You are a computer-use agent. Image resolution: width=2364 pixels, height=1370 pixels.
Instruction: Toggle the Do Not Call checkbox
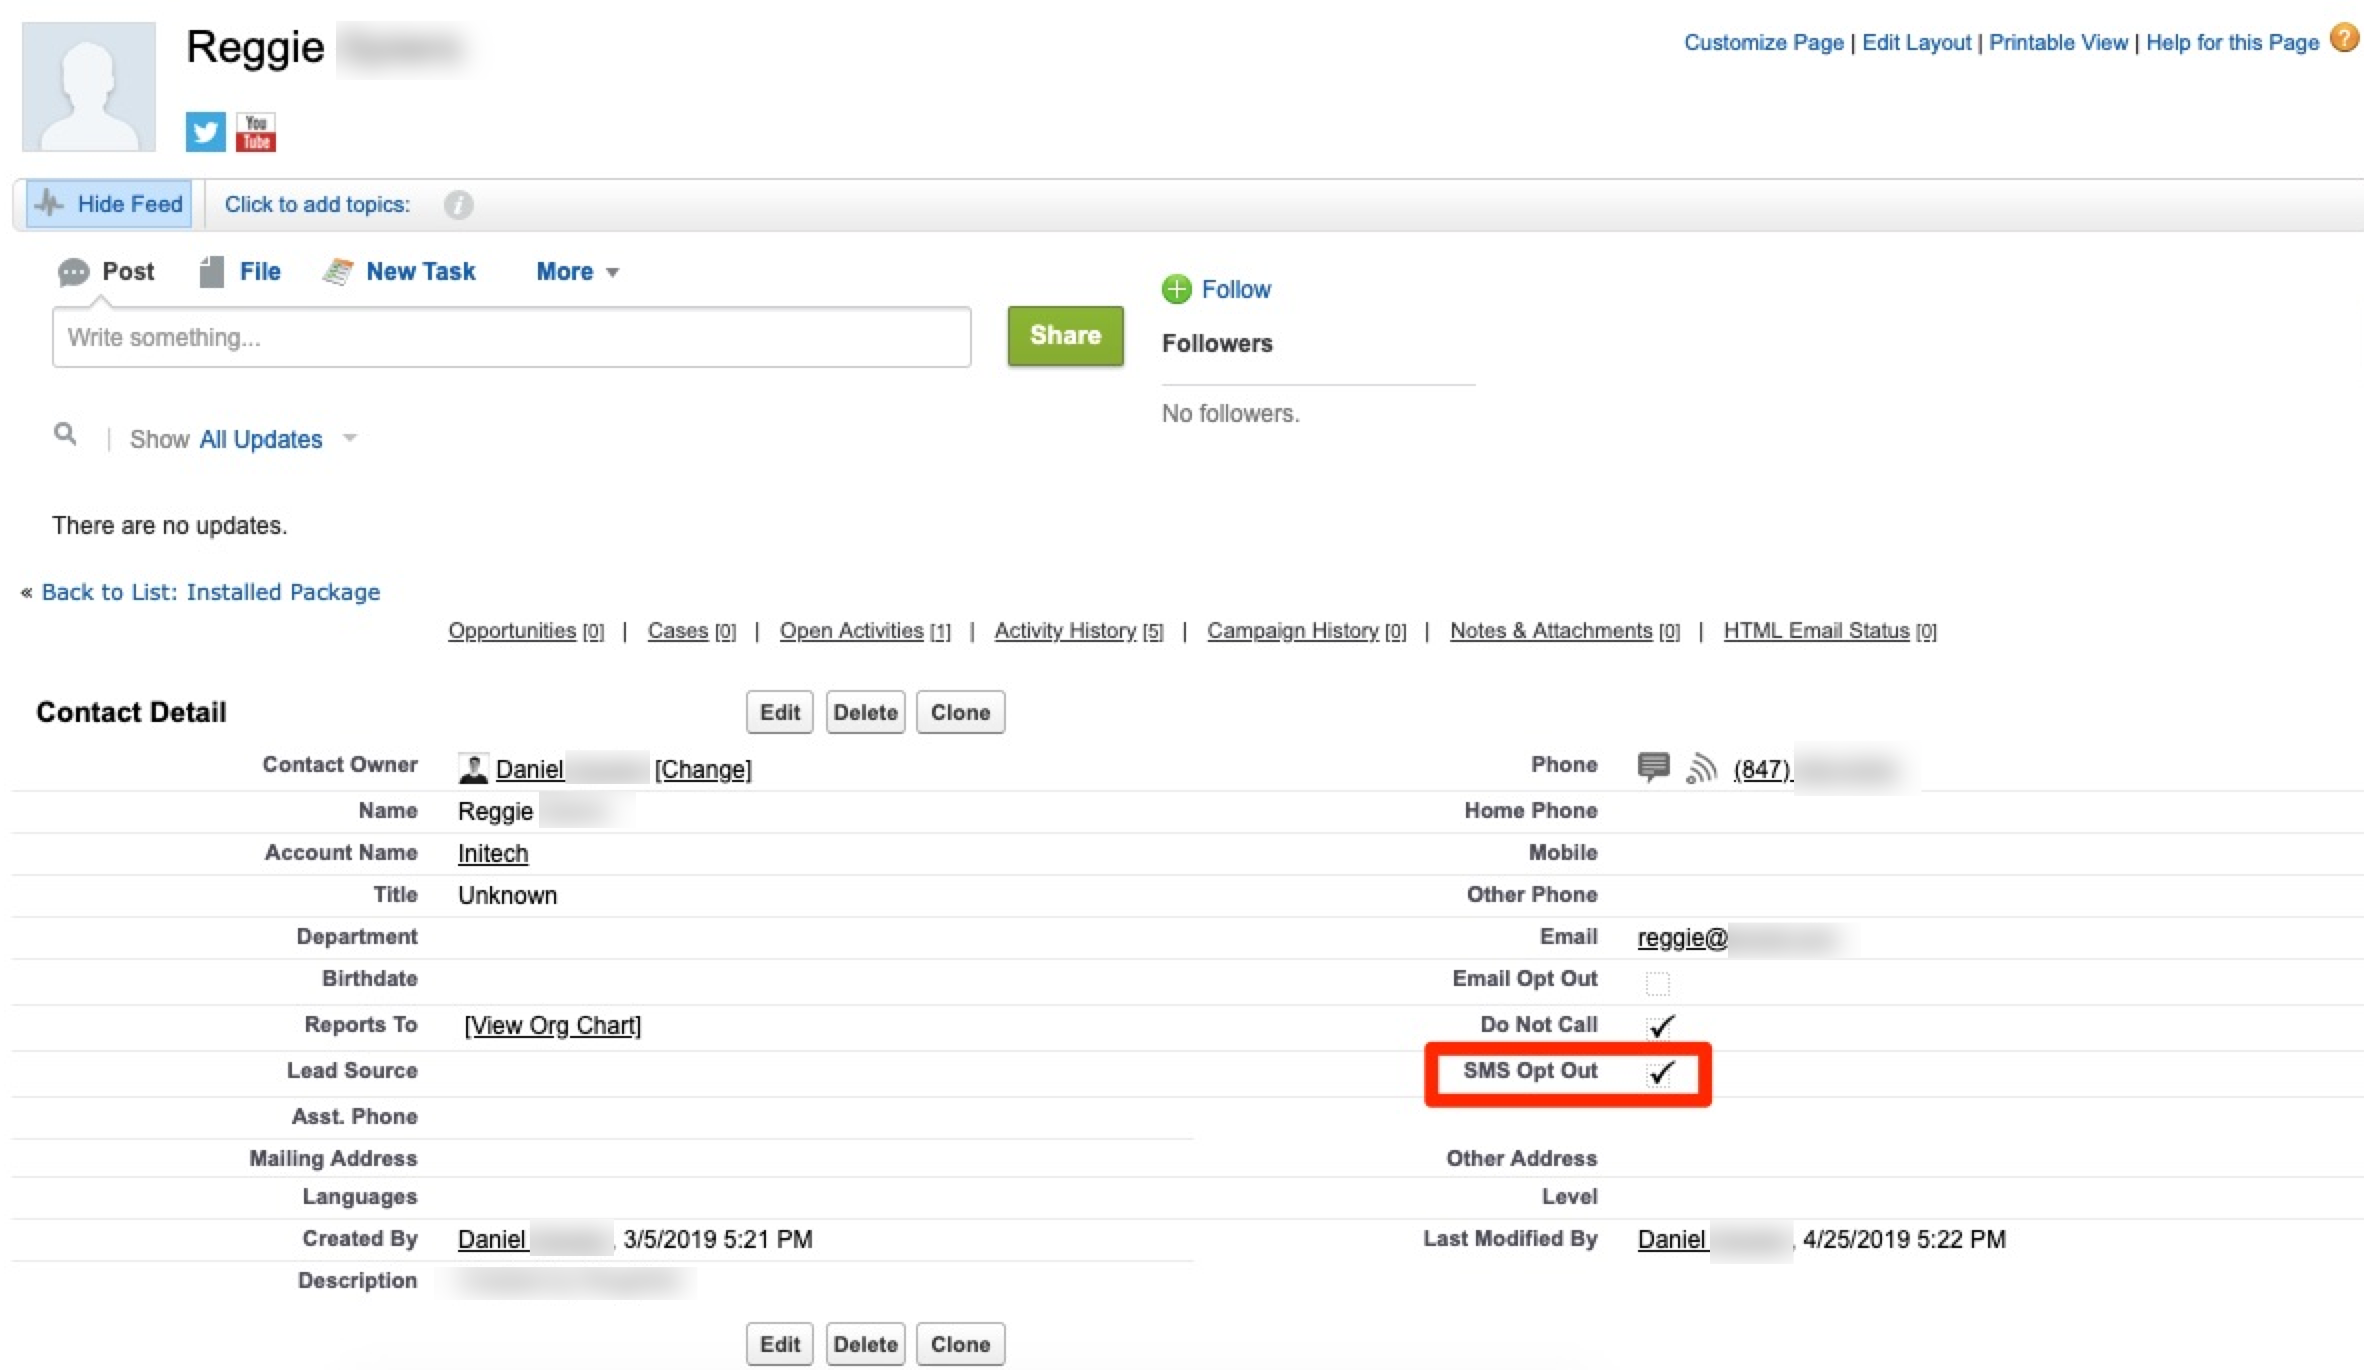point(1660,1026)
